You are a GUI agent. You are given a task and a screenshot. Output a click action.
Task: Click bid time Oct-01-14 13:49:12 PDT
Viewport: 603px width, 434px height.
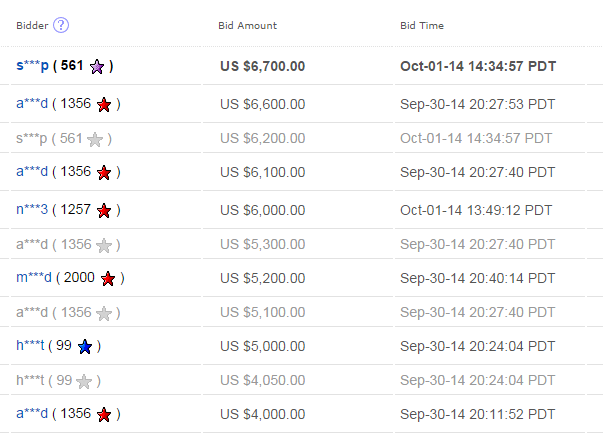click(476, 210)
